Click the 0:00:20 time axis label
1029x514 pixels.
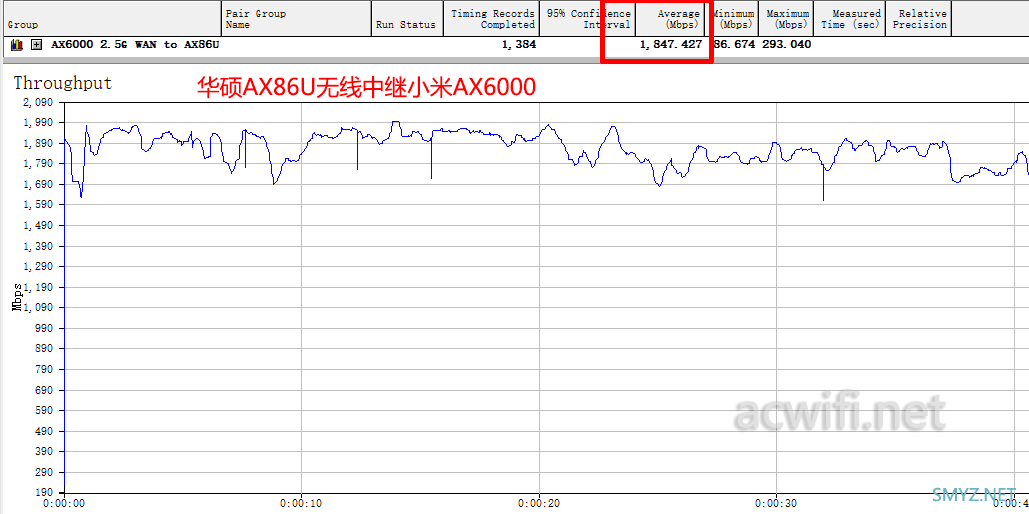pyautogui.click(x=539, y=504)
